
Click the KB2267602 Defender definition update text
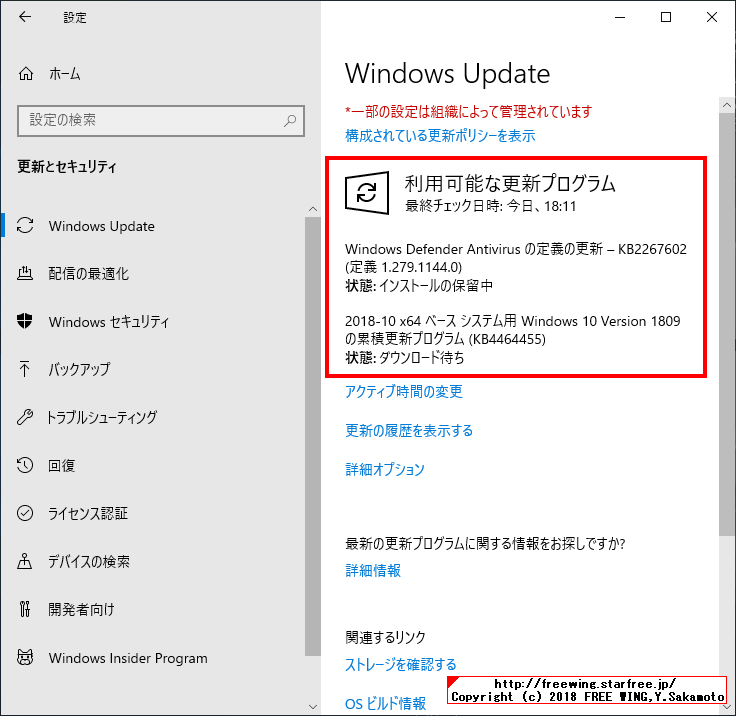coord(515,258)
